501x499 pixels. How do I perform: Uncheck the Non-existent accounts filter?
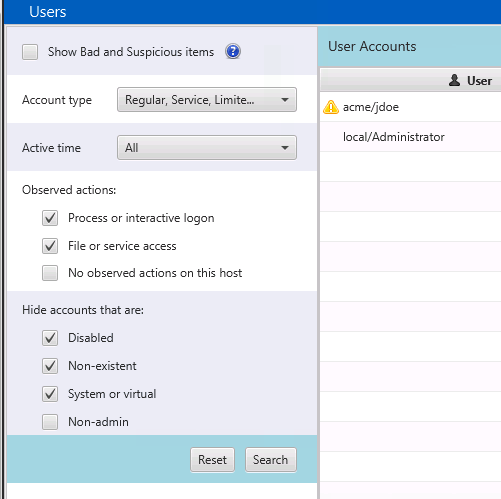click(x=50, y=366)
